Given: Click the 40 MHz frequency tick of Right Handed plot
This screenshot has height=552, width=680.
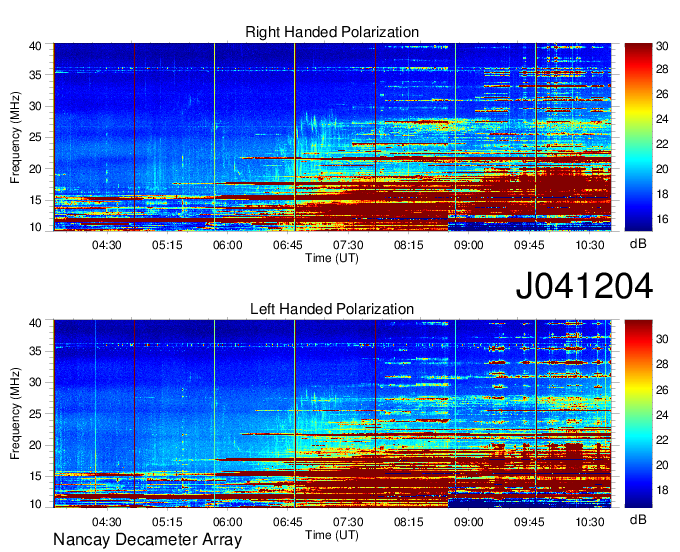Looking at the screenshot, I should tap(35, 46).
